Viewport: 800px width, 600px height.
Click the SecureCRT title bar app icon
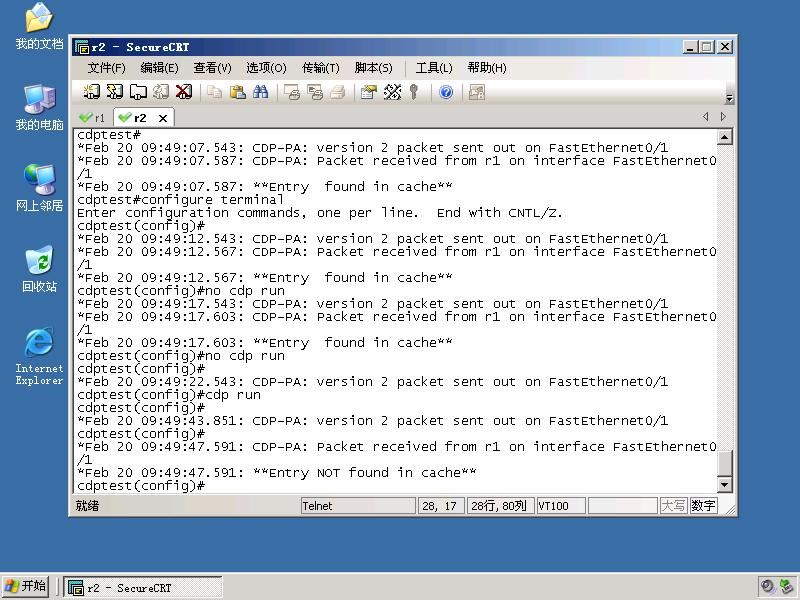(x=82, y=47)
